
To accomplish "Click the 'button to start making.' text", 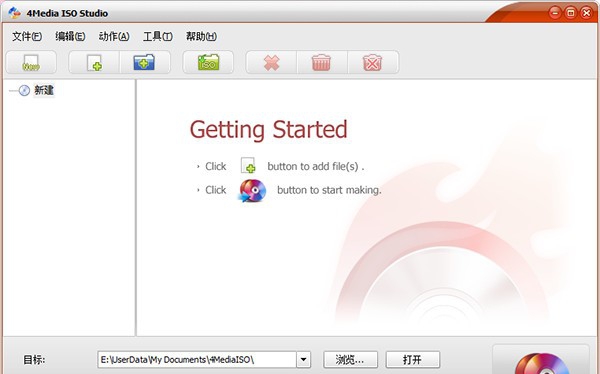I will pos(329,190).
